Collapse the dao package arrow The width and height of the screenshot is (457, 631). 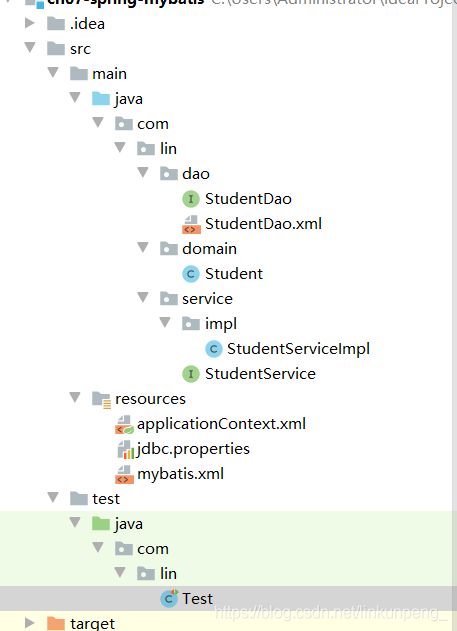(x=143, y=173)
